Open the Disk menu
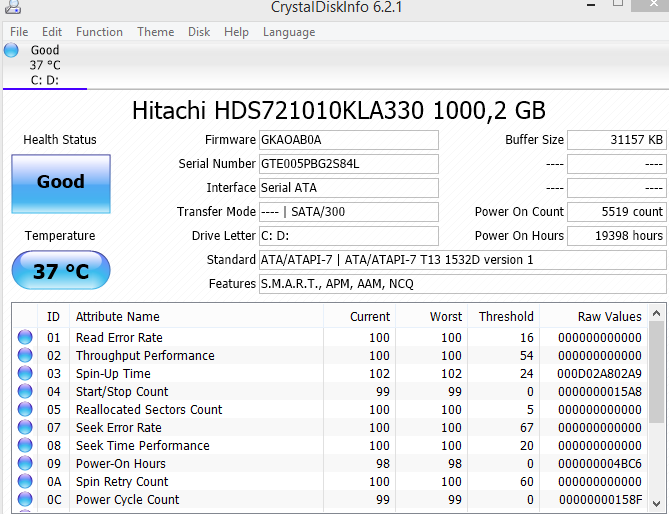This screenshot has height=514, width=669. tap(199, 32)
